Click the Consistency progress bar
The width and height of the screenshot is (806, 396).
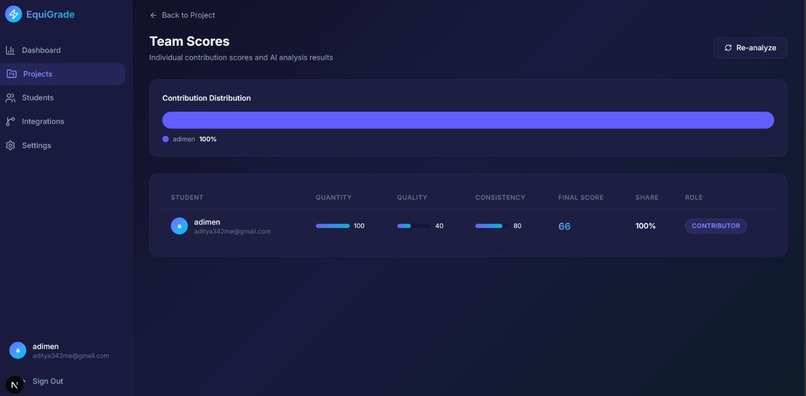(x=492, y=226)
